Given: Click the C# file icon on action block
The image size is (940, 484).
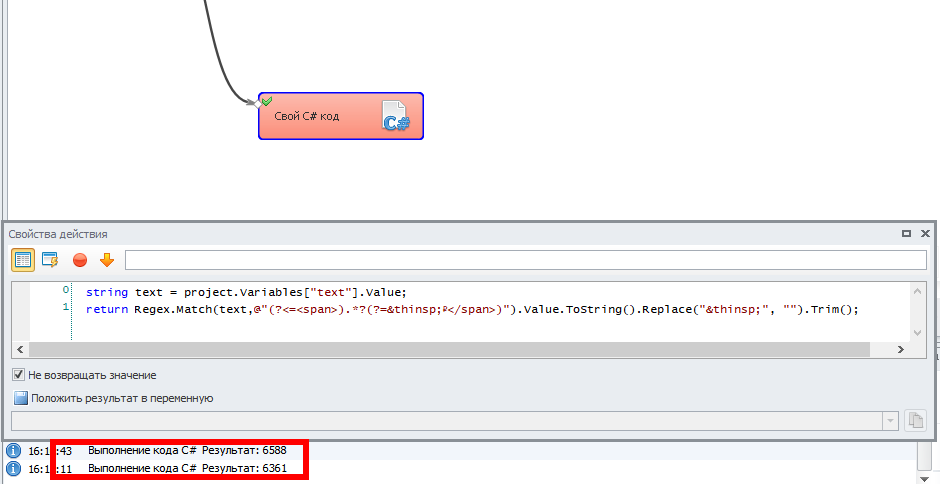Looking at the screenshot, I should (395, 116).
